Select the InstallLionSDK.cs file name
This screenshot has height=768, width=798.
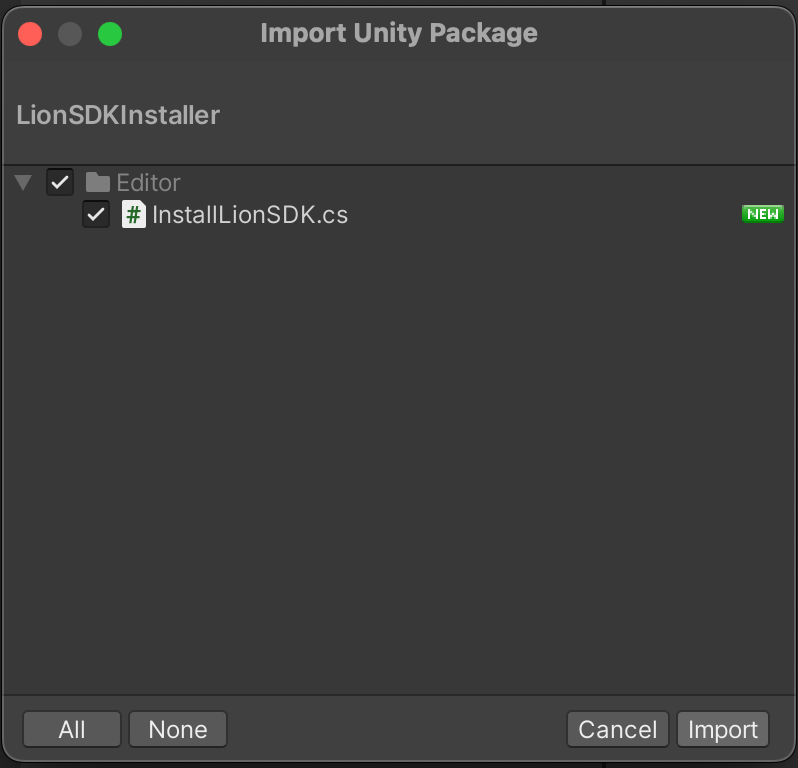[x=250, y=215]
